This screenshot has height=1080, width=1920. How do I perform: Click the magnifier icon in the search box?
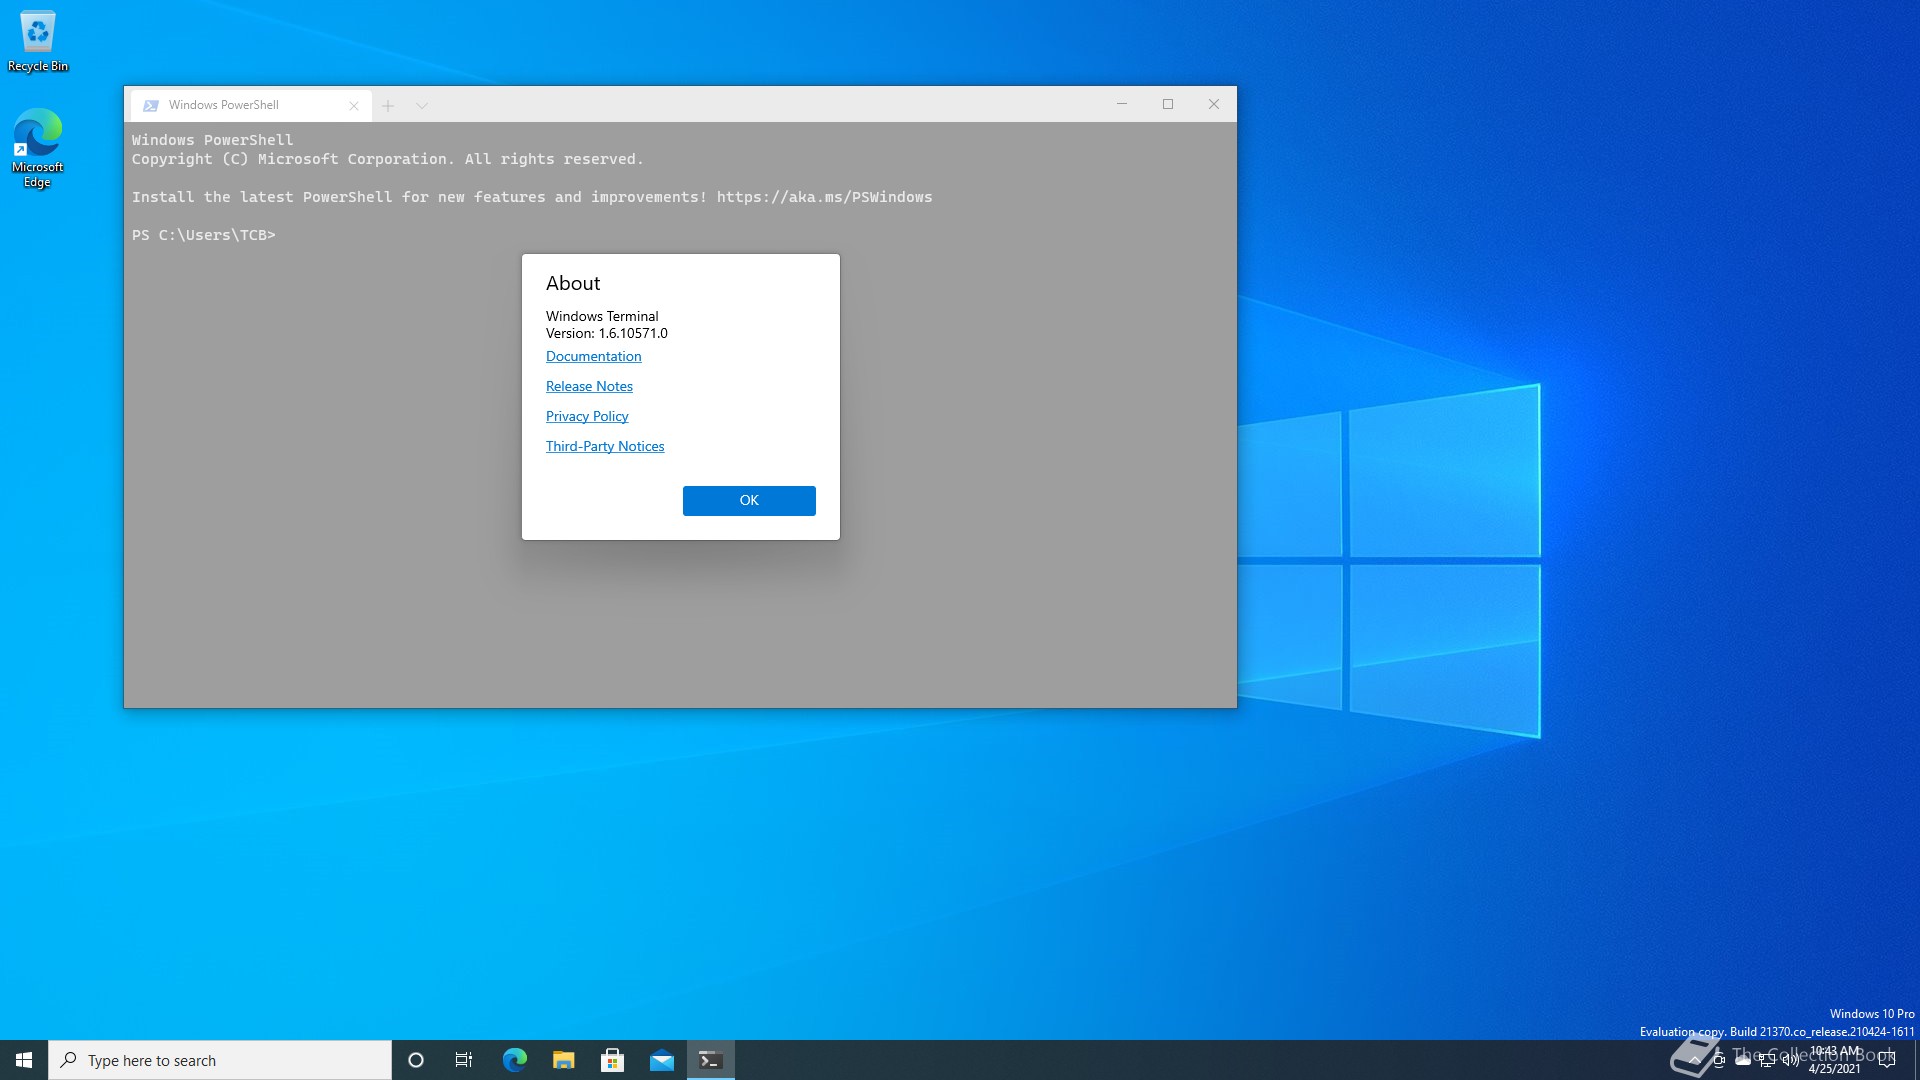tap(68, 1060)
